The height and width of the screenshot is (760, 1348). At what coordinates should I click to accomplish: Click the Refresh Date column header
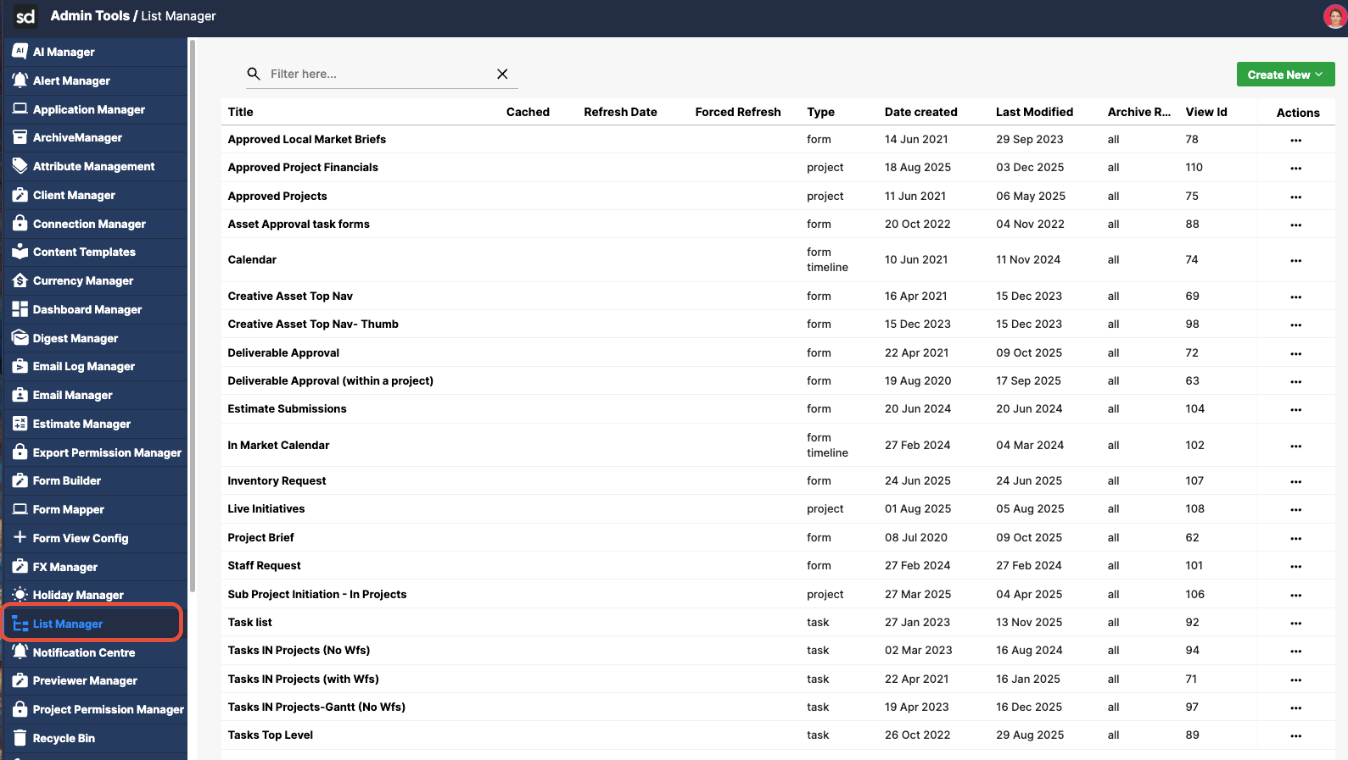point(620,112)
